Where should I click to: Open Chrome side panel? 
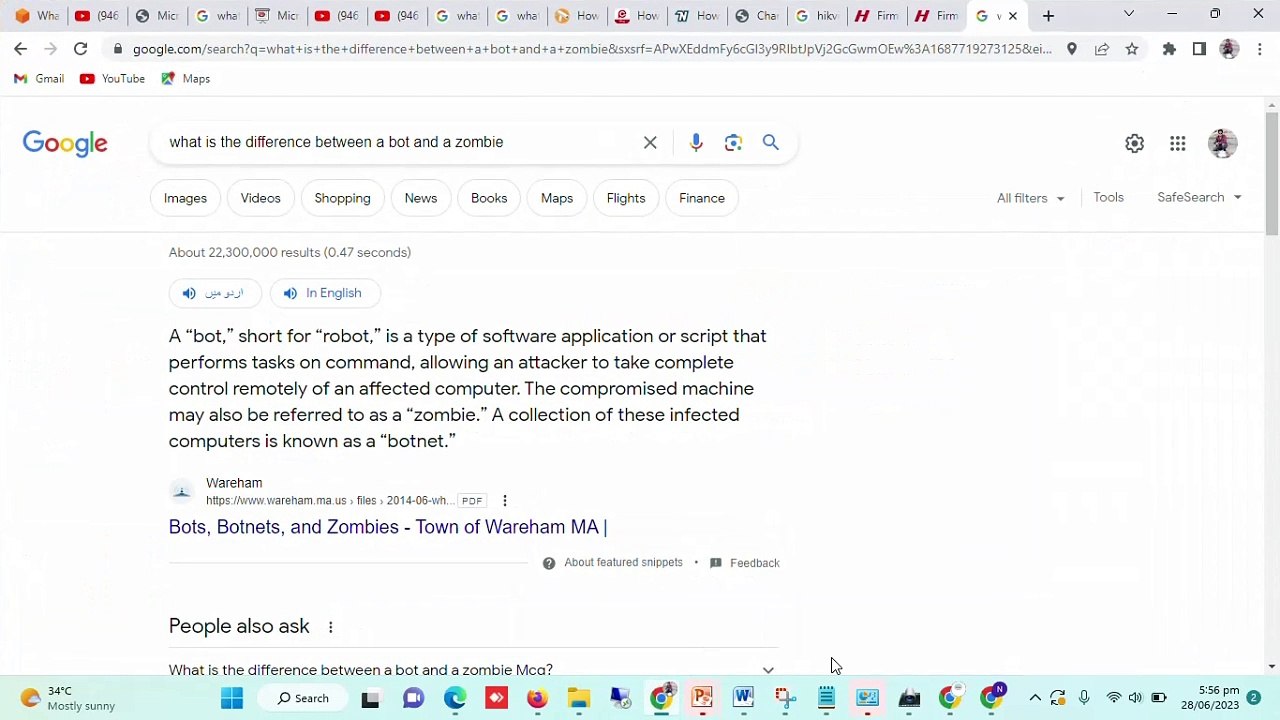coord(1199,49)
